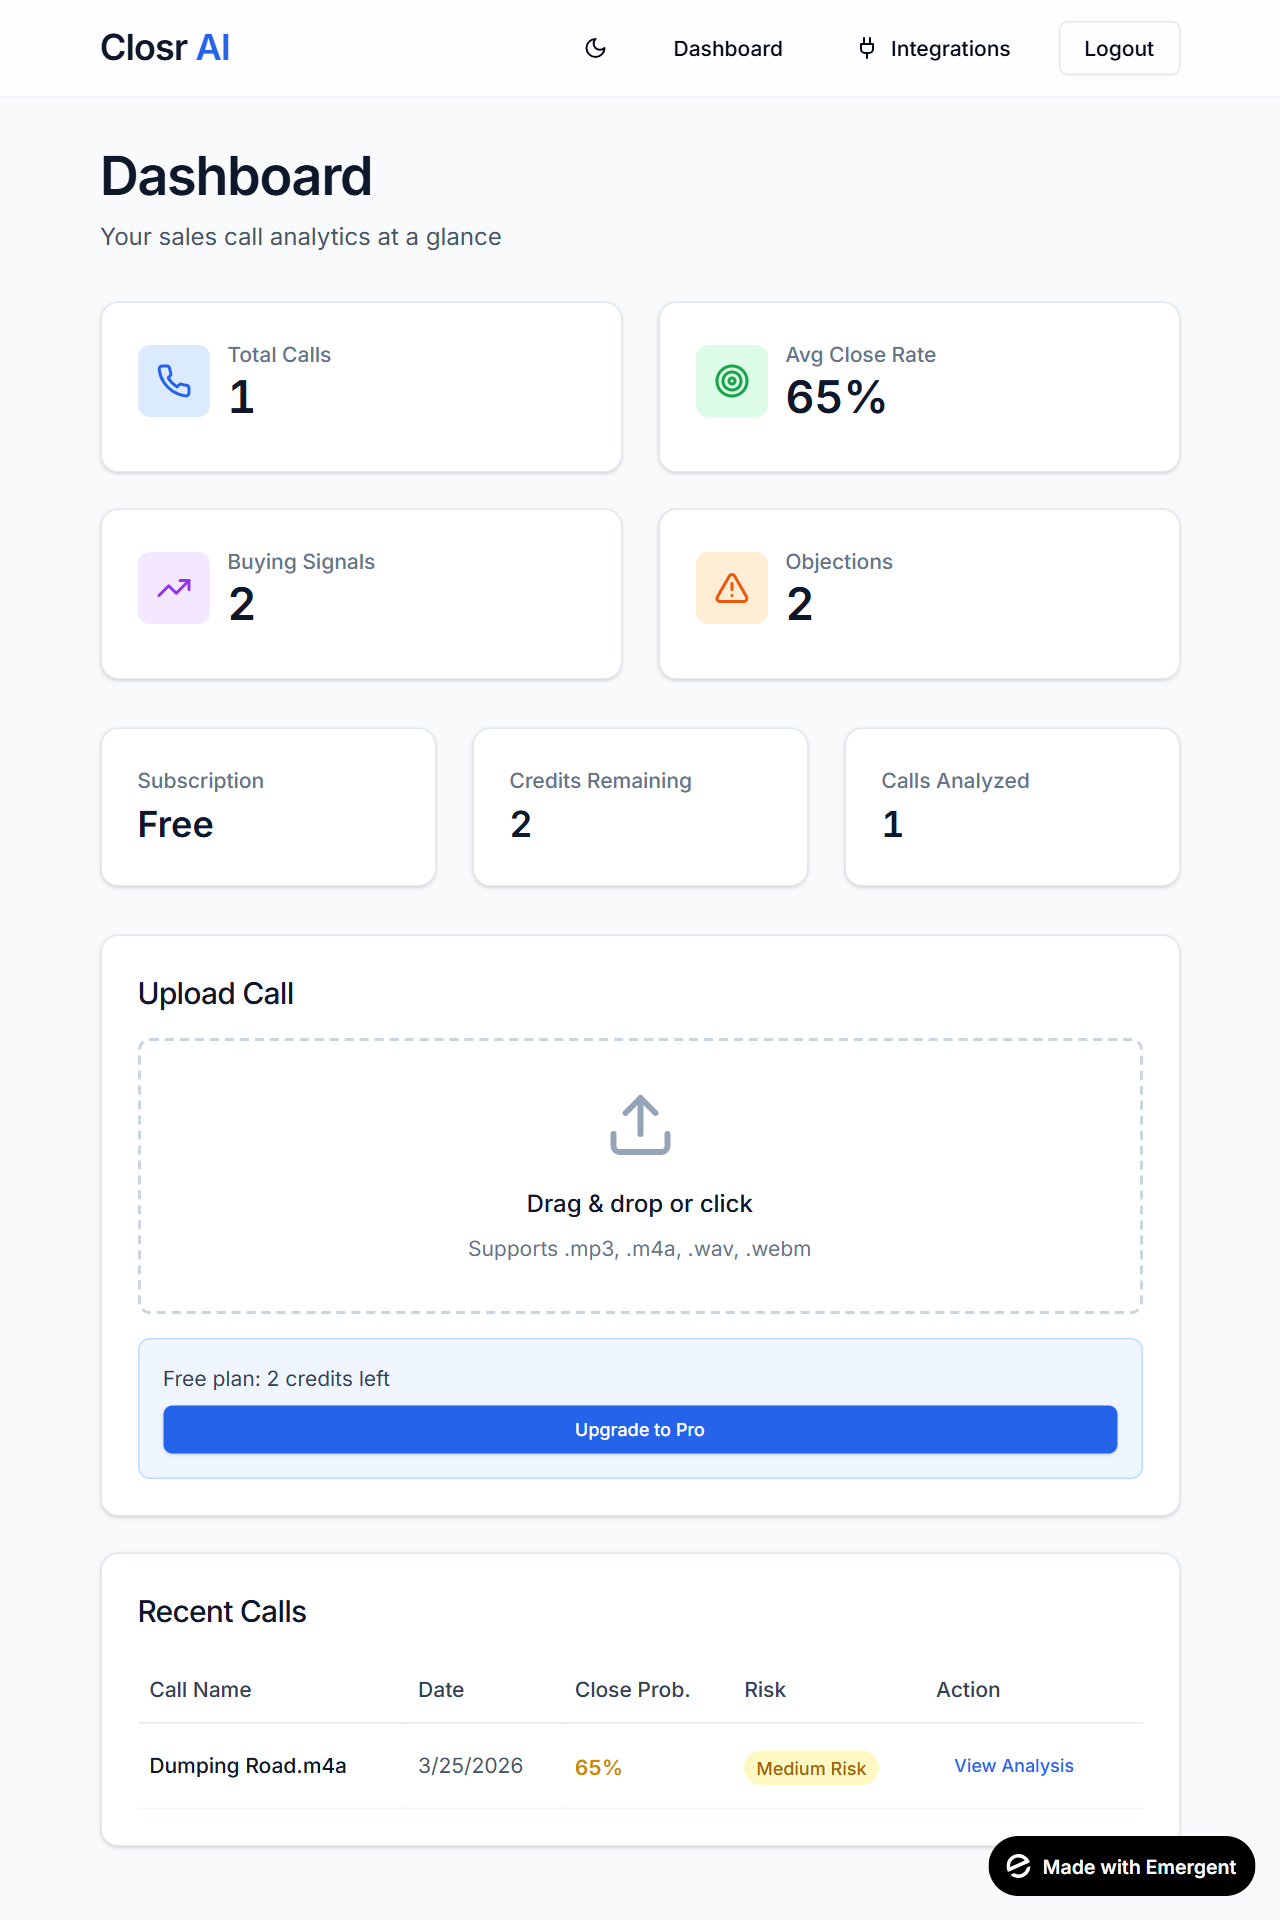Click the Subscription Free card

[x=268, y=807]
